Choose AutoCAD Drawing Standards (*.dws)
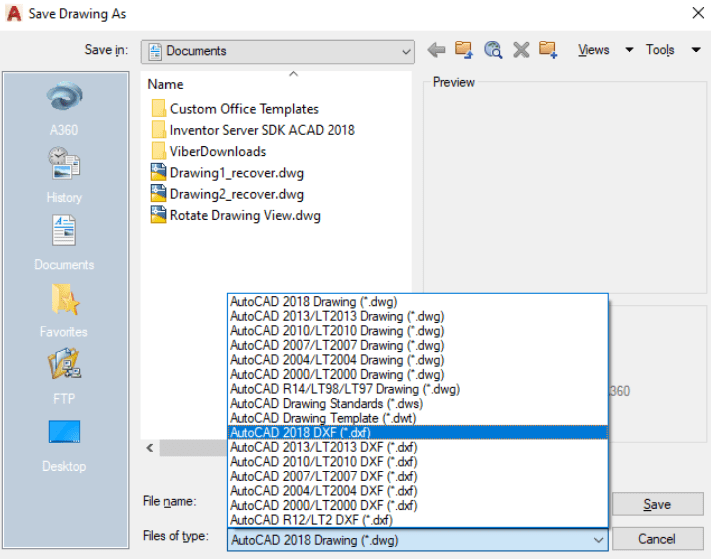This screenshot has width=711, height=559. 418,403
